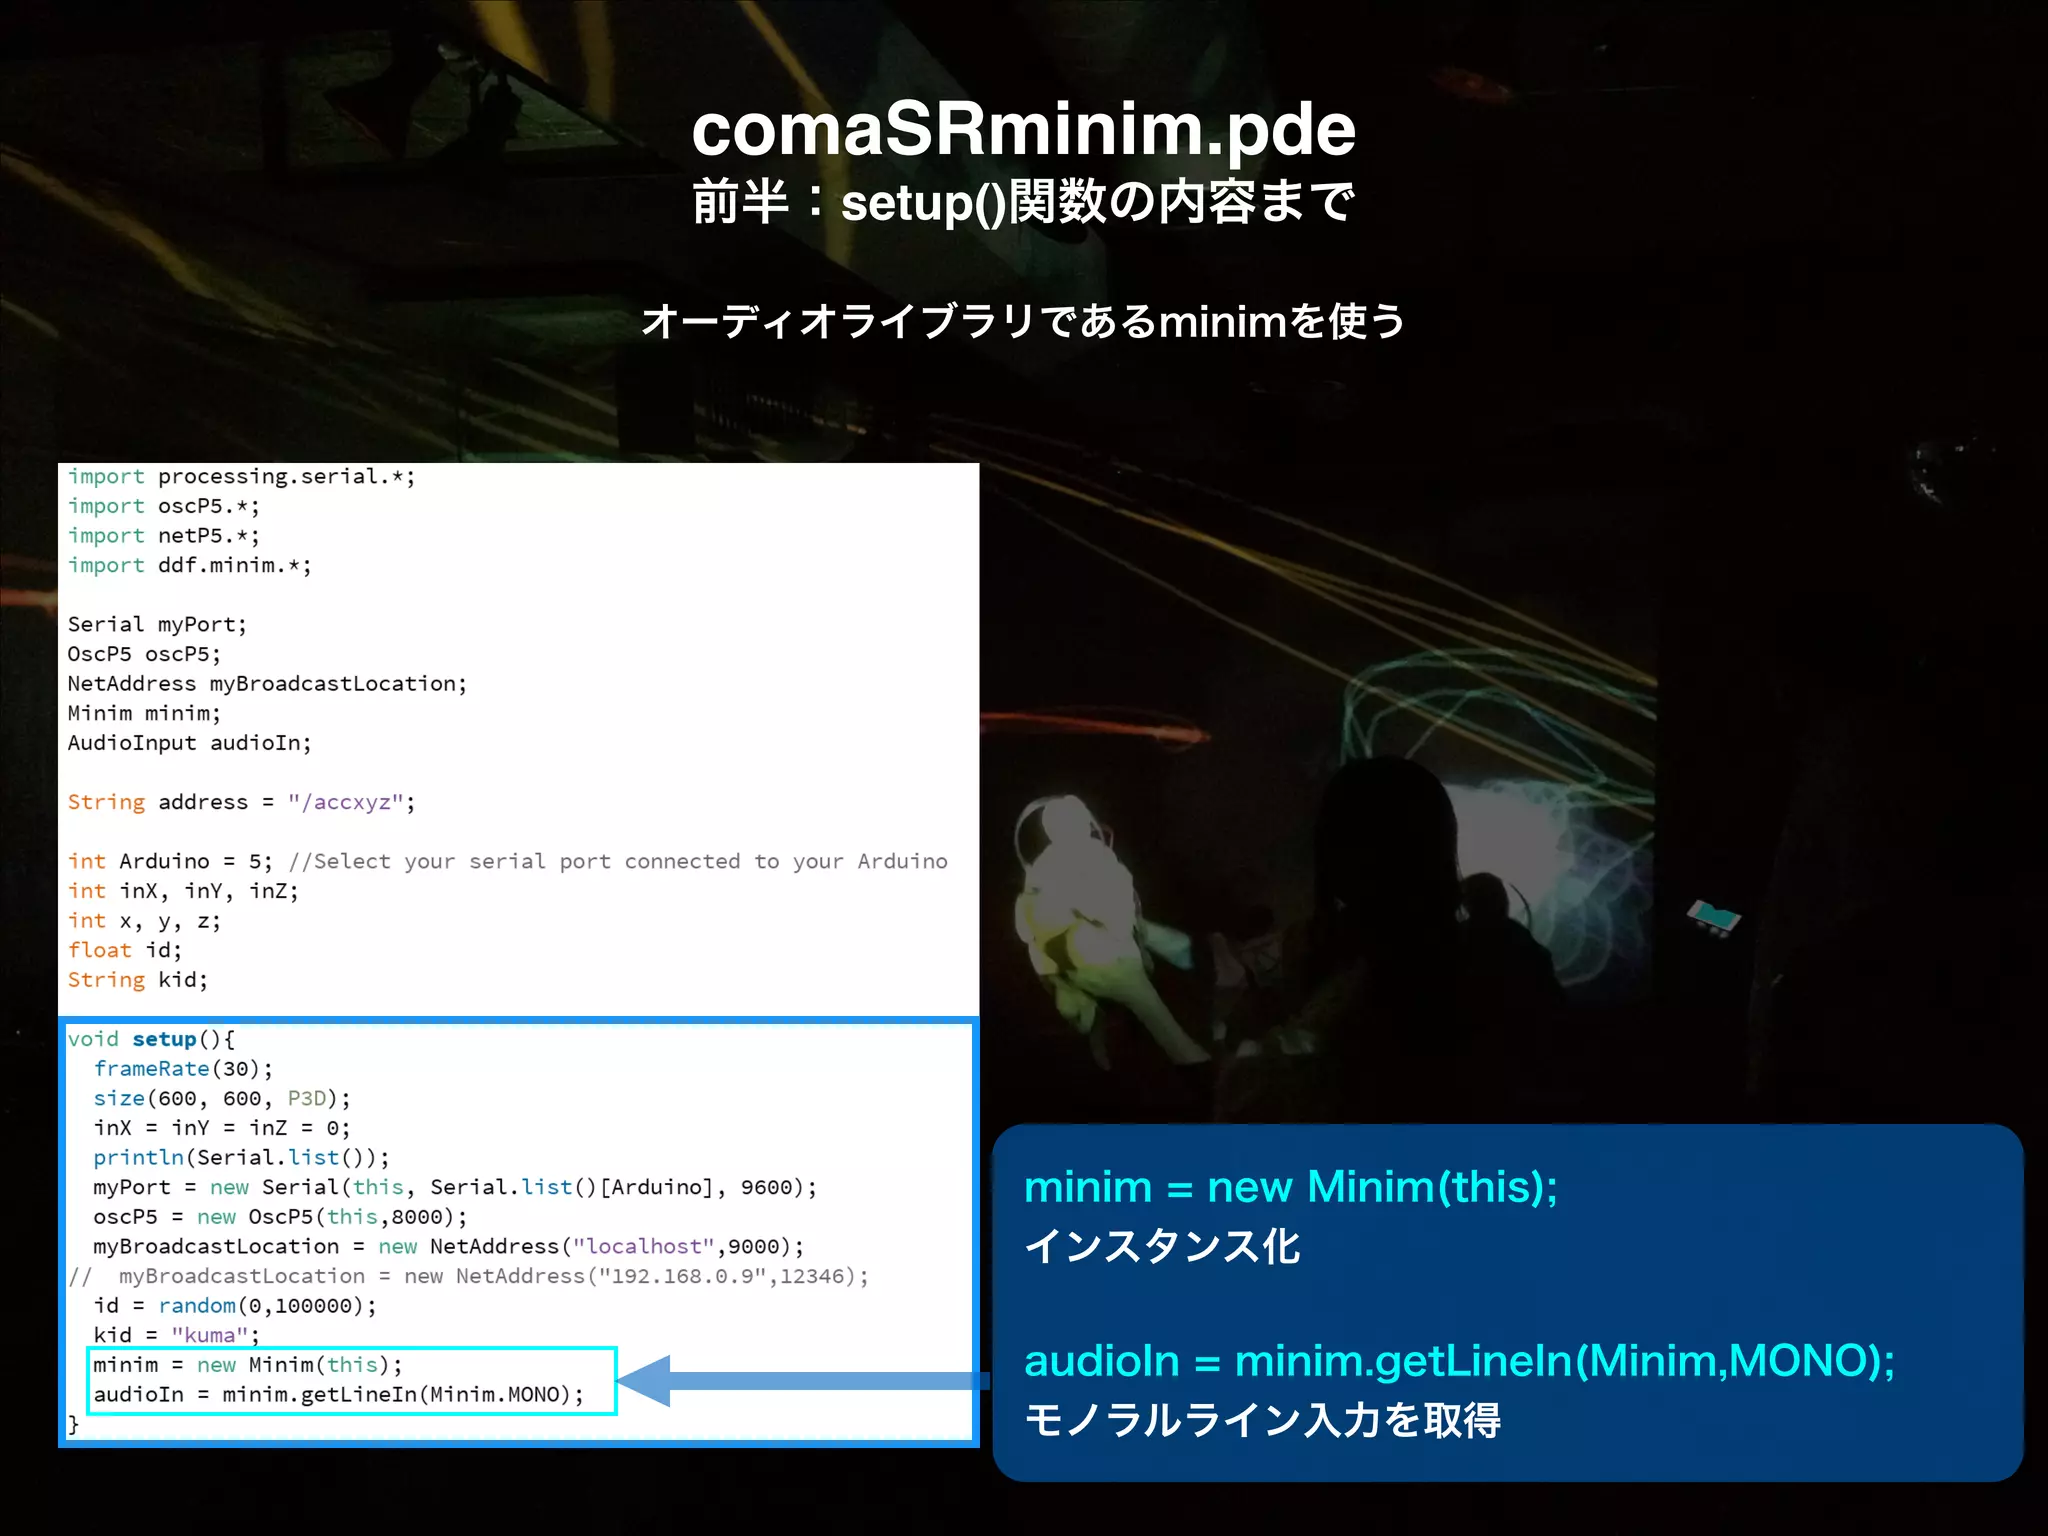Viewport: 2048px width, 1536px height.
Task: Click the line with NetAddress("localhost",9000)
Action: pyautogui.click(x=448, y=1247)
